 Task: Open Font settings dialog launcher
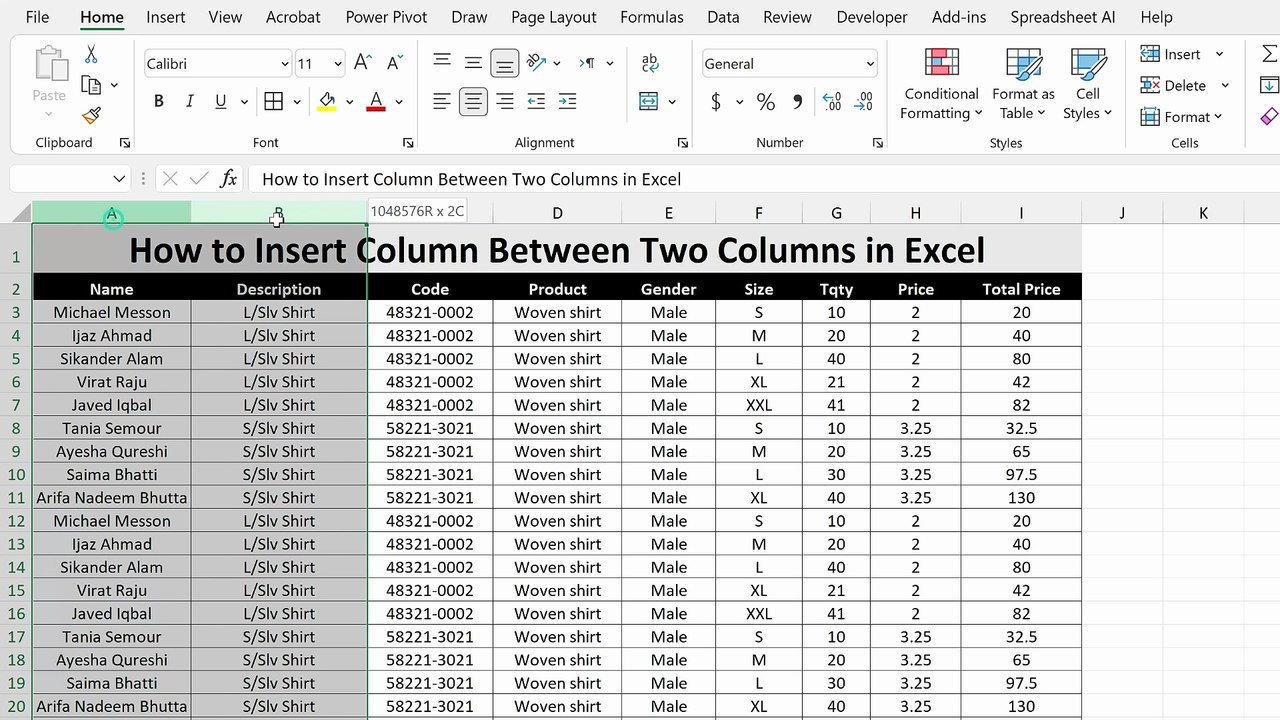pyautogui.click(x=408, y=143)
